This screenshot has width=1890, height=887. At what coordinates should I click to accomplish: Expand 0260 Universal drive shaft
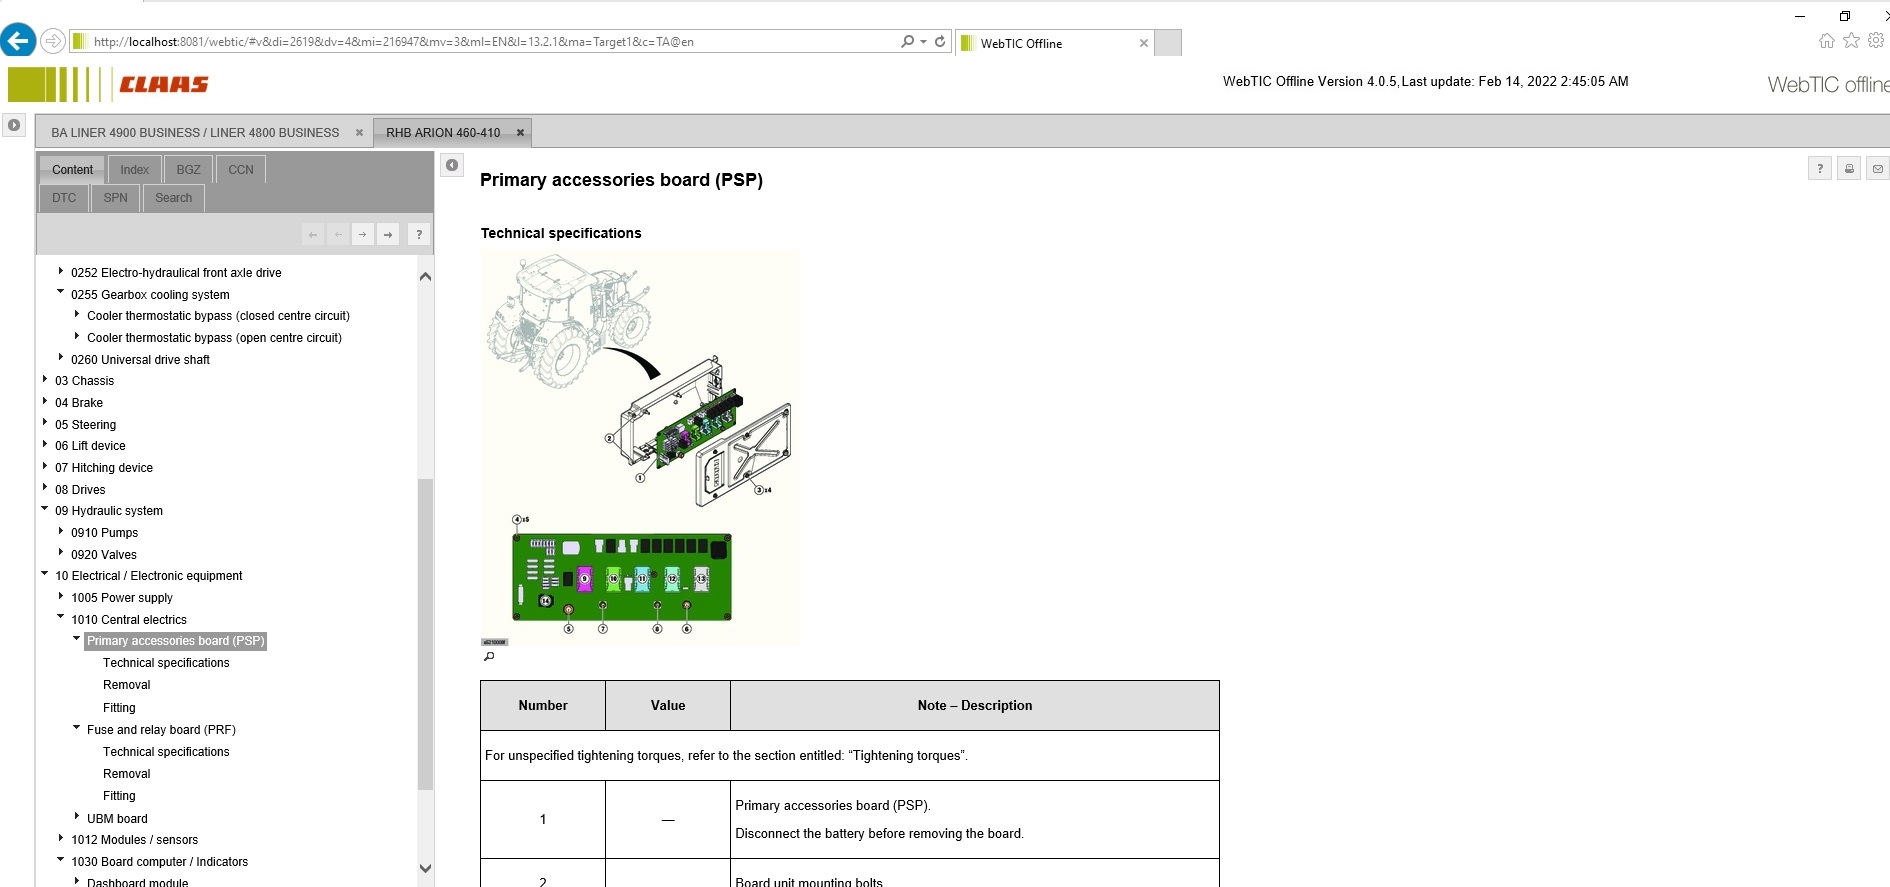coord(60,357)
